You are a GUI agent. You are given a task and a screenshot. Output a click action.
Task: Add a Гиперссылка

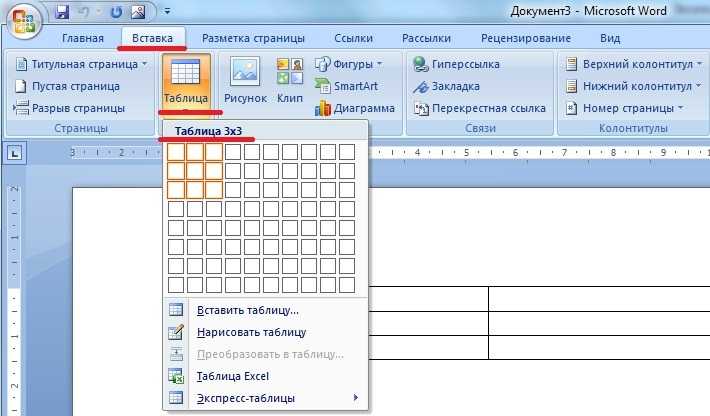tap(456, 64)
